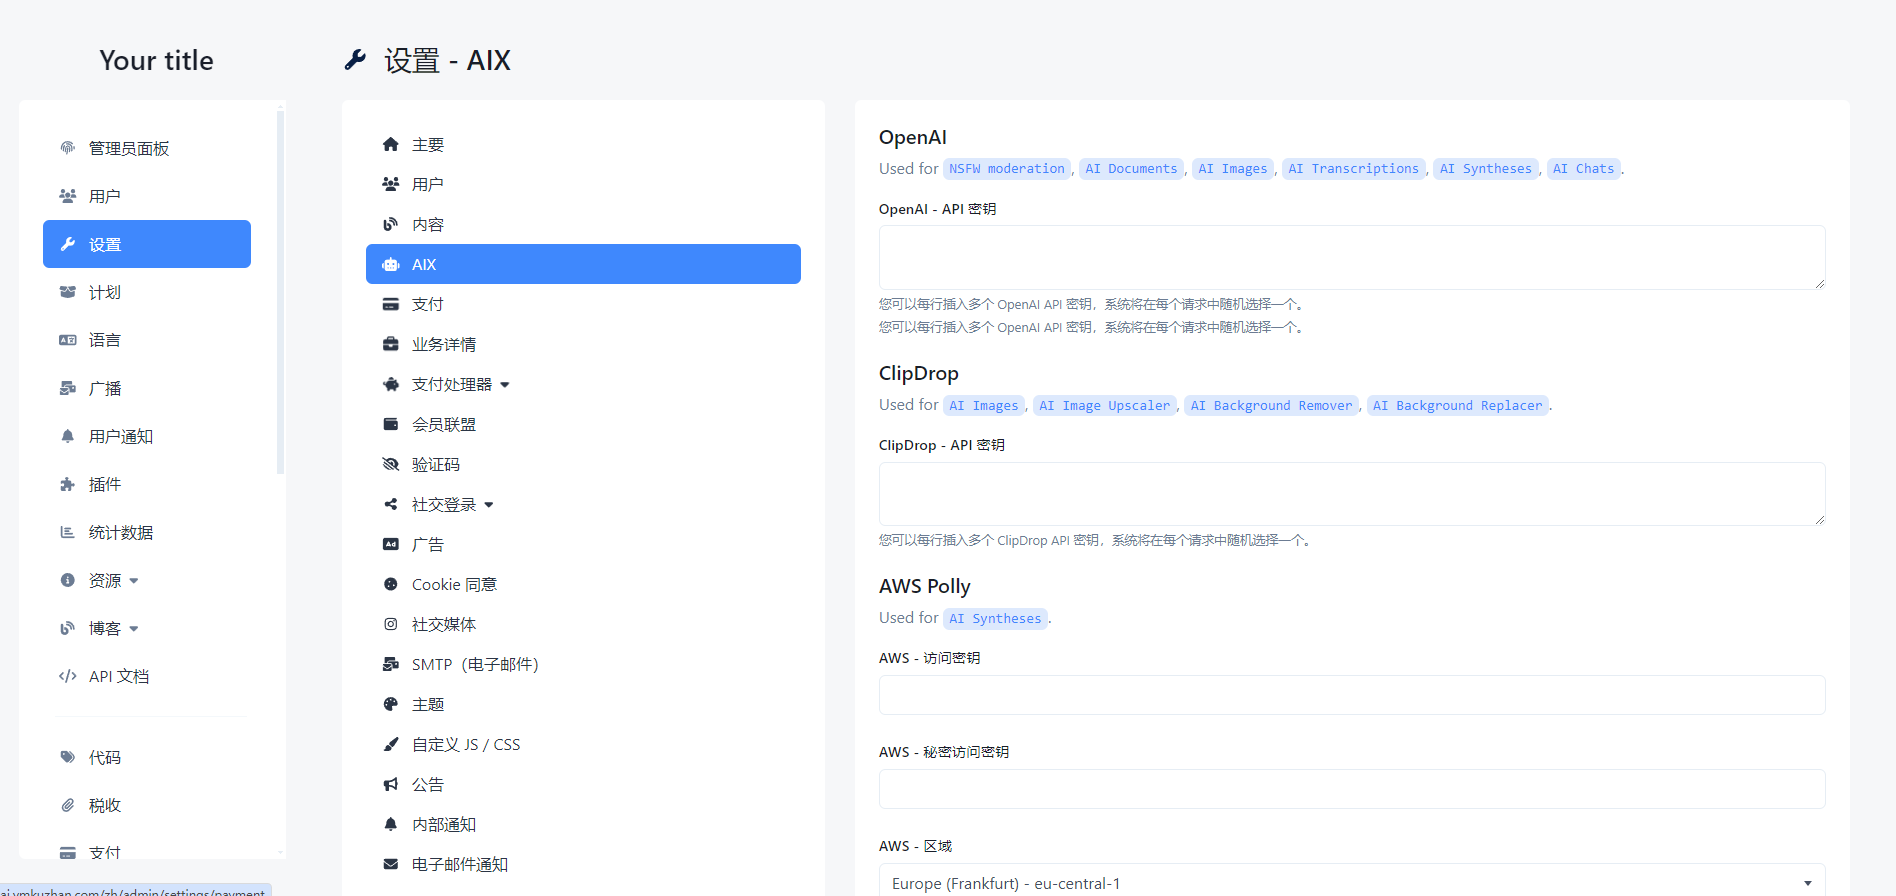Viewport: 1896px width, 896px height.
Task: Click the palette icon beside 主题
Action: [391, 704]
